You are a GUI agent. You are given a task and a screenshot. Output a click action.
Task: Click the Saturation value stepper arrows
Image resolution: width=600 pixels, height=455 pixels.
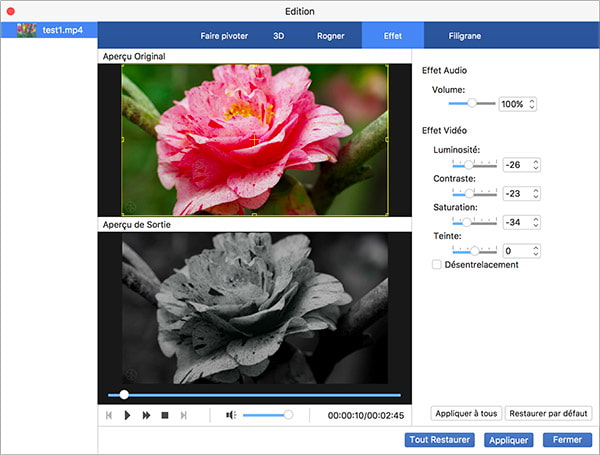coord(536,222)
